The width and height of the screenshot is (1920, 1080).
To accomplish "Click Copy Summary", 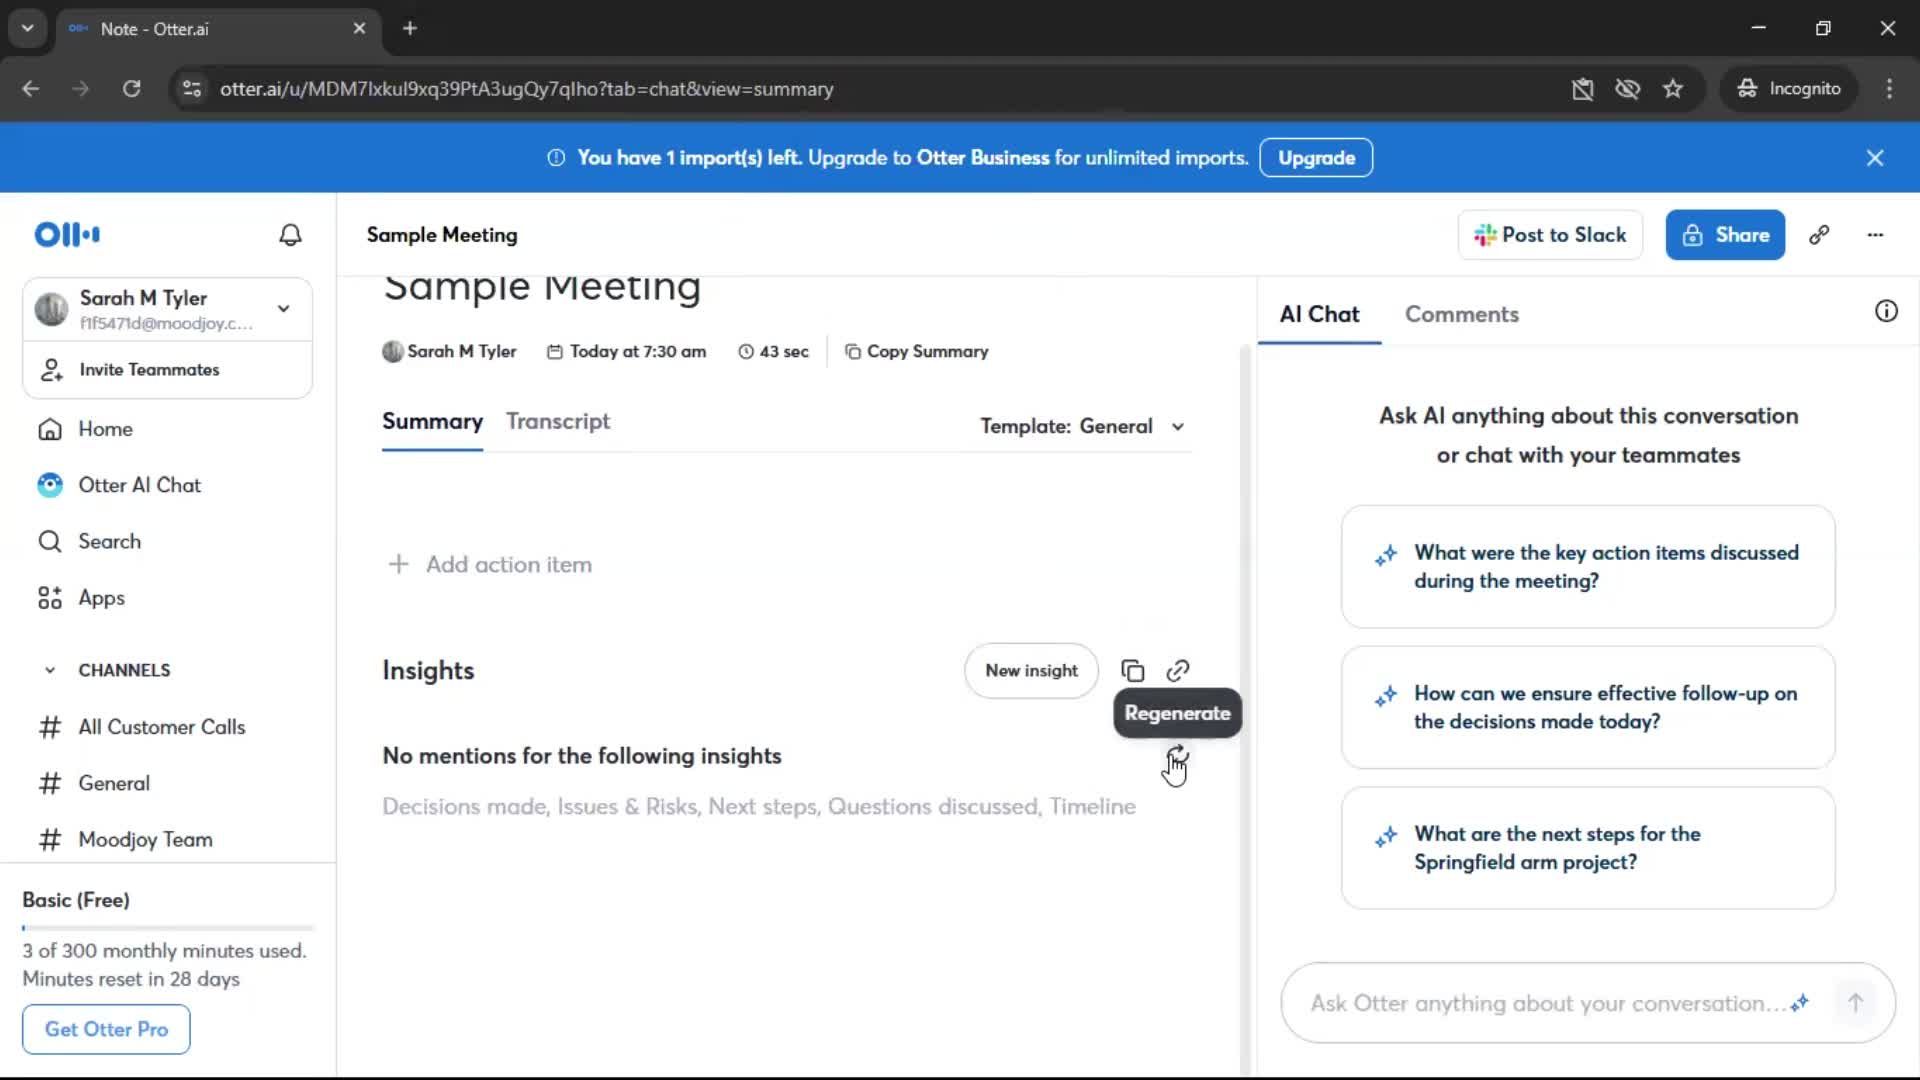I will click(917, 352).
